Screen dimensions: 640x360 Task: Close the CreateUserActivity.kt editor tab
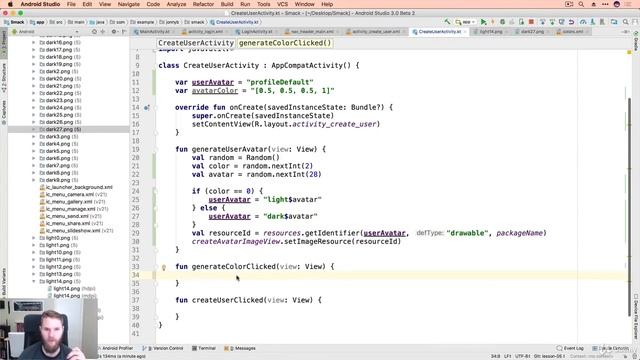[x=465, y=32]
